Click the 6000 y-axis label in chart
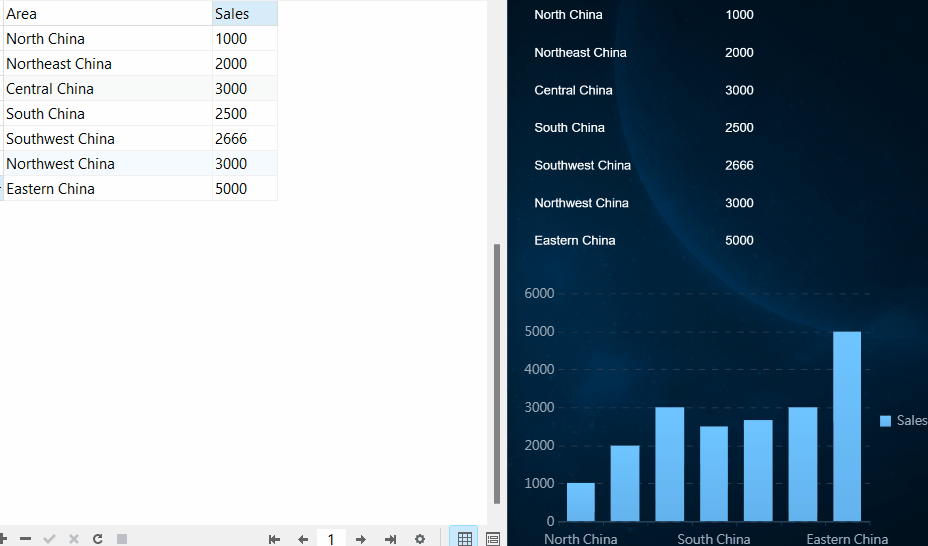The height and width of the screenshot is (546, 928). click(539, 293)
